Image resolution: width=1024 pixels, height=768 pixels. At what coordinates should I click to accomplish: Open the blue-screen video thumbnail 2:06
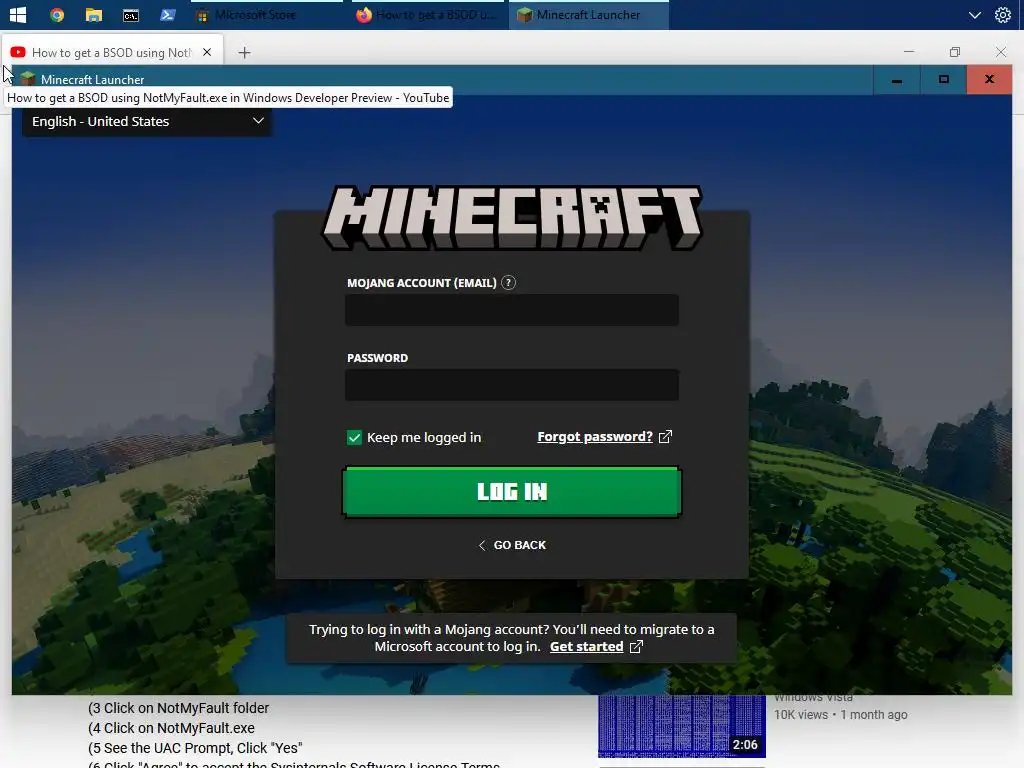[682, 726]
